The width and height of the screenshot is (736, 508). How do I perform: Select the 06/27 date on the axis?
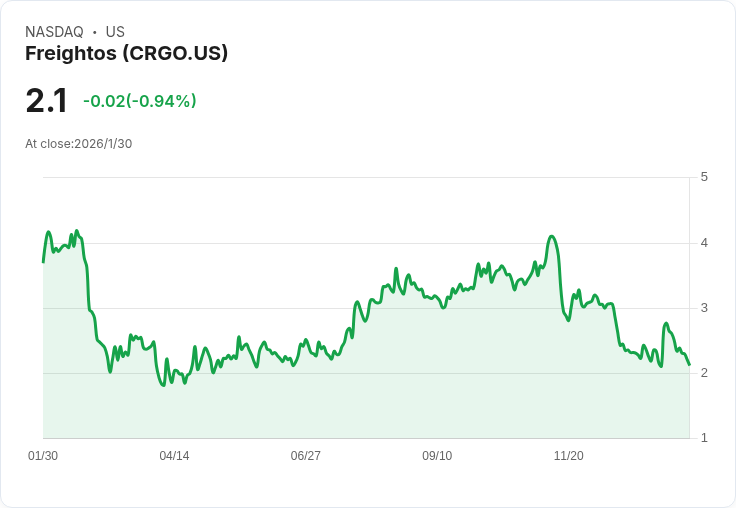(x=306, y=456)
